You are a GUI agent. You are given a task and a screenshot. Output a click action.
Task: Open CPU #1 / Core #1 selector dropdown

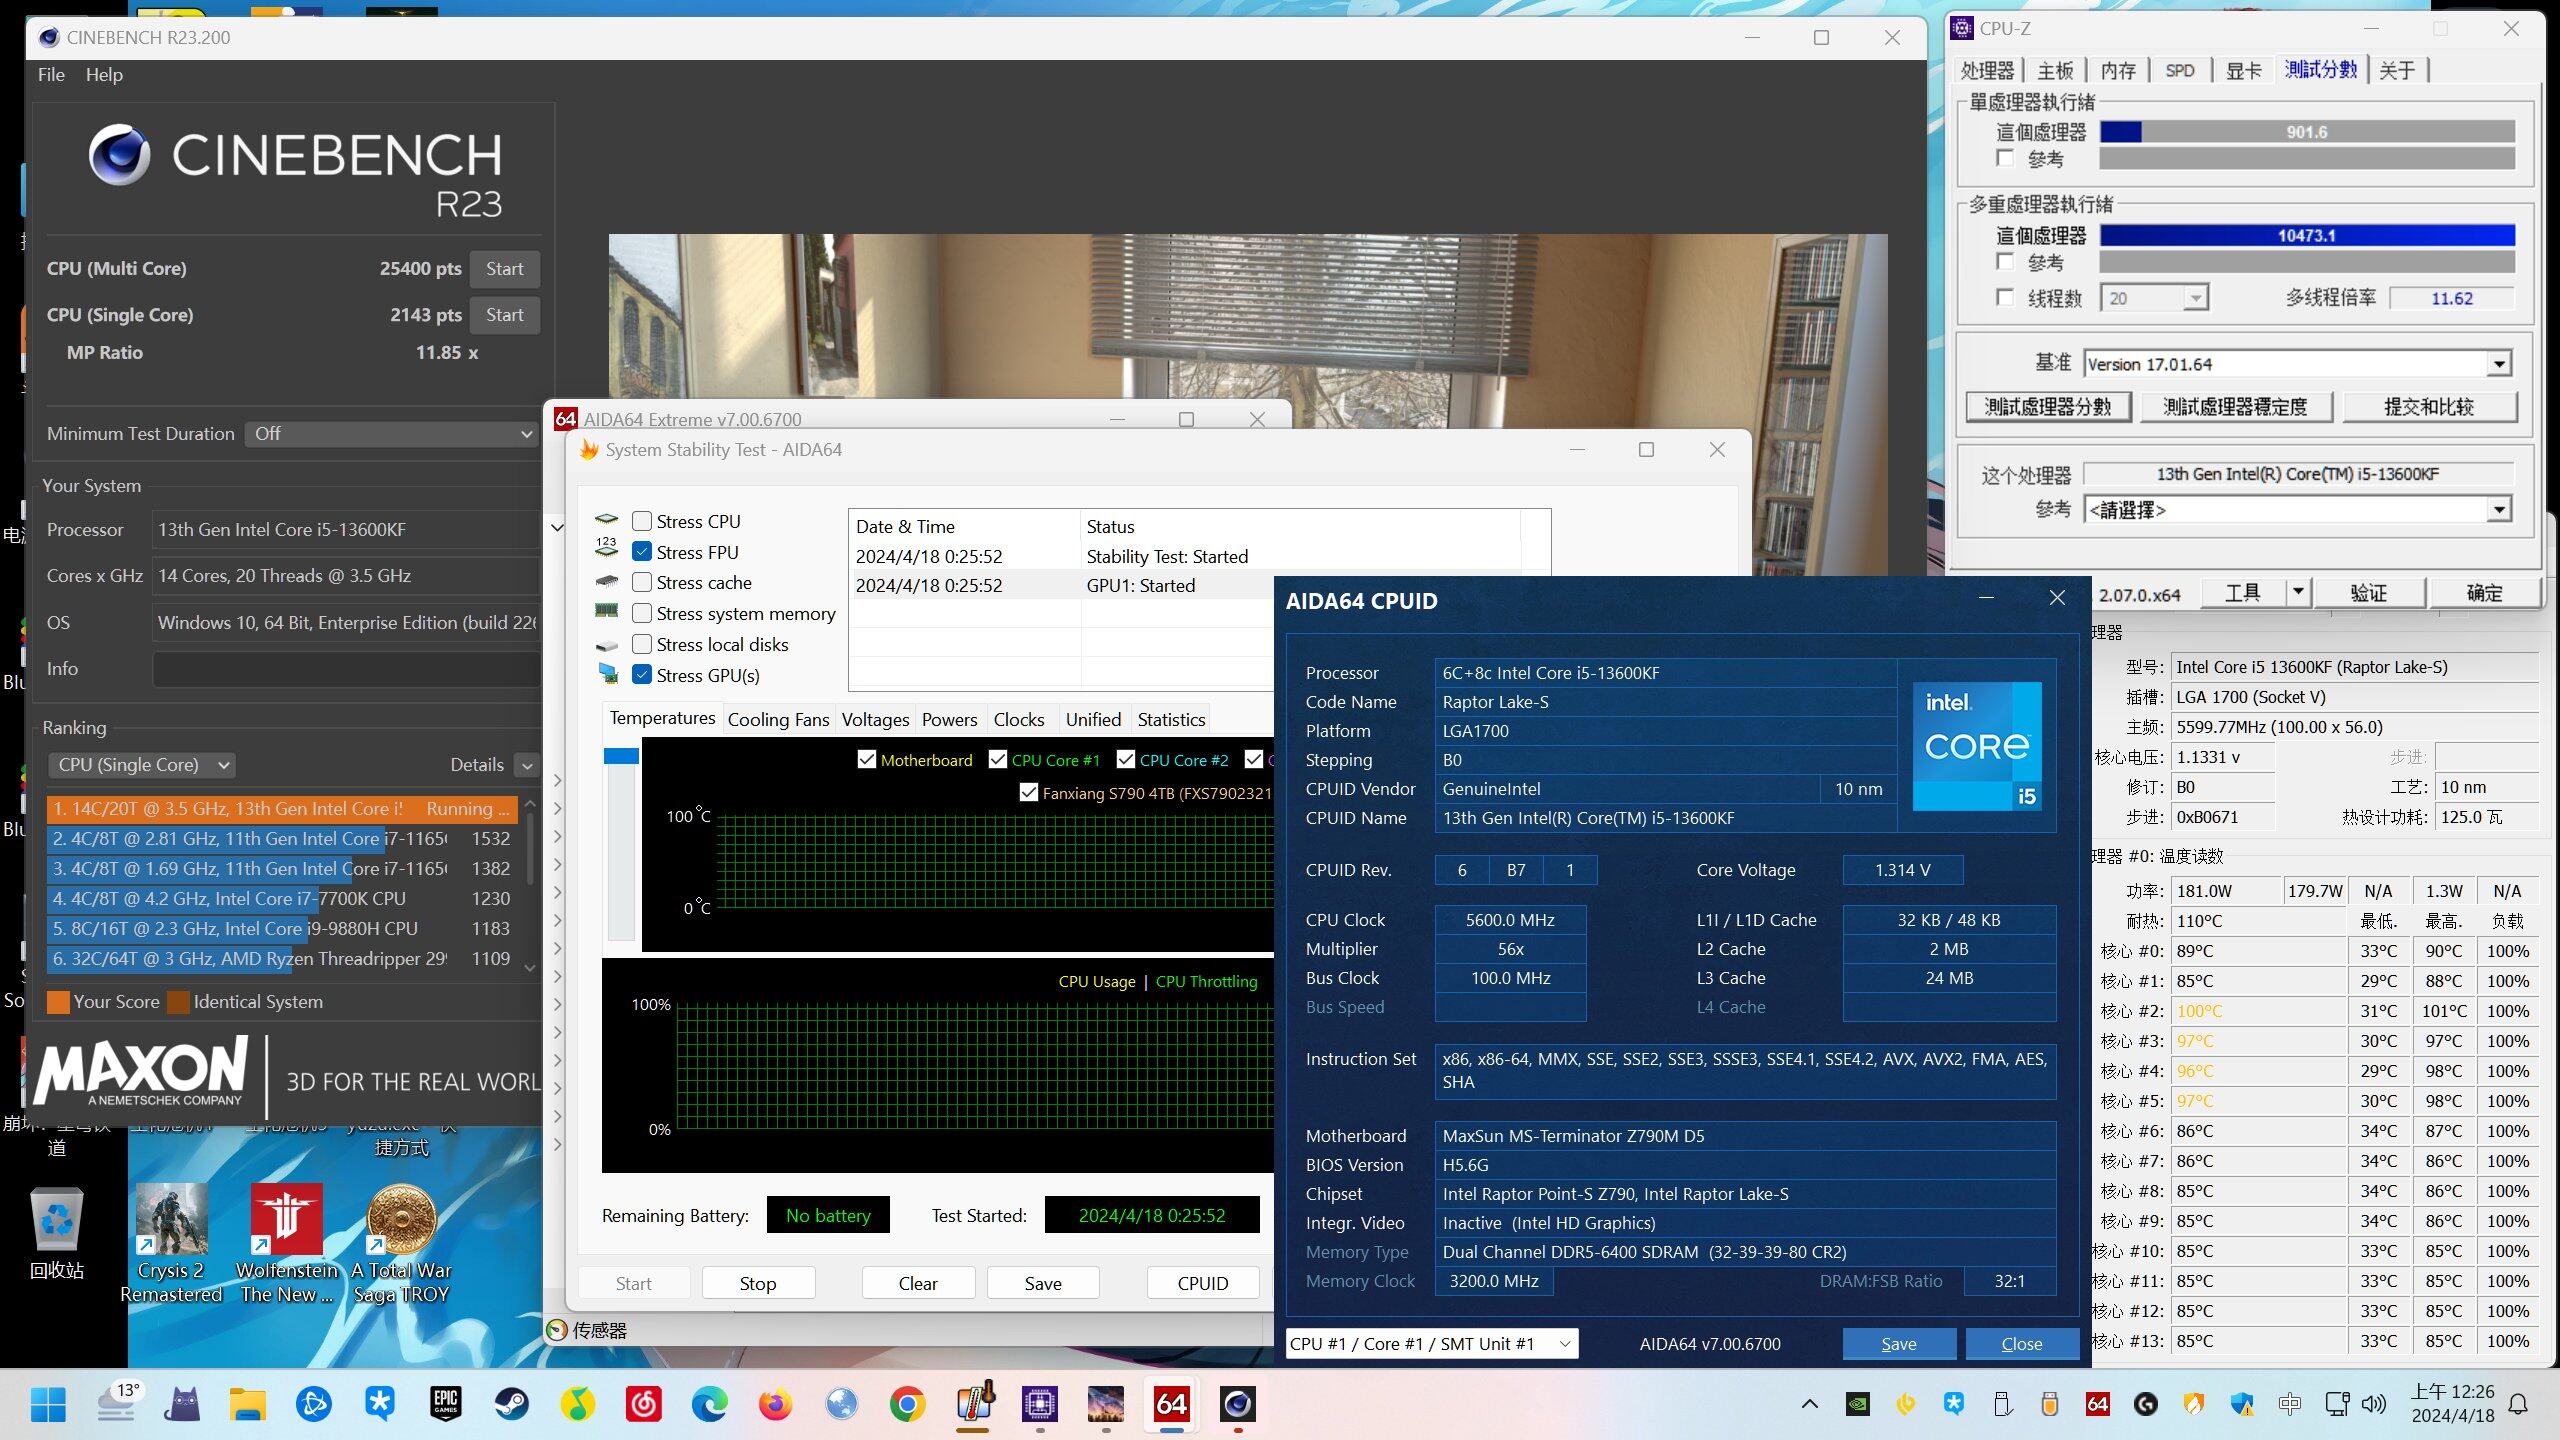click(x=1432, y=1344)
